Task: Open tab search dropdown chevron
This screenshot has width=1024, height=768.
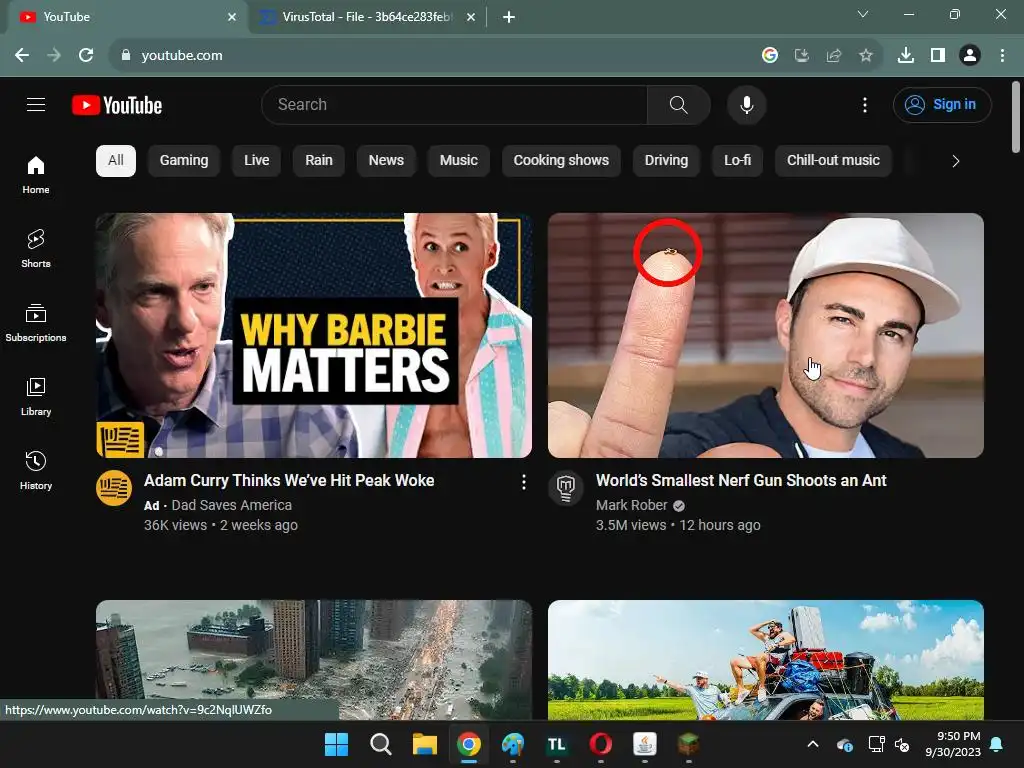Action: (x=863, y=14)
